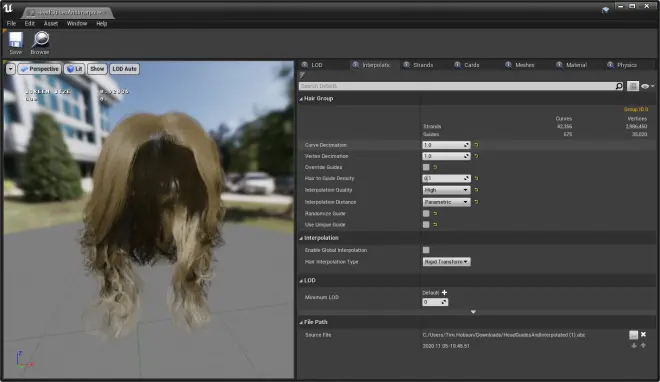Collapse the Hair Group section

pos(301,99)
